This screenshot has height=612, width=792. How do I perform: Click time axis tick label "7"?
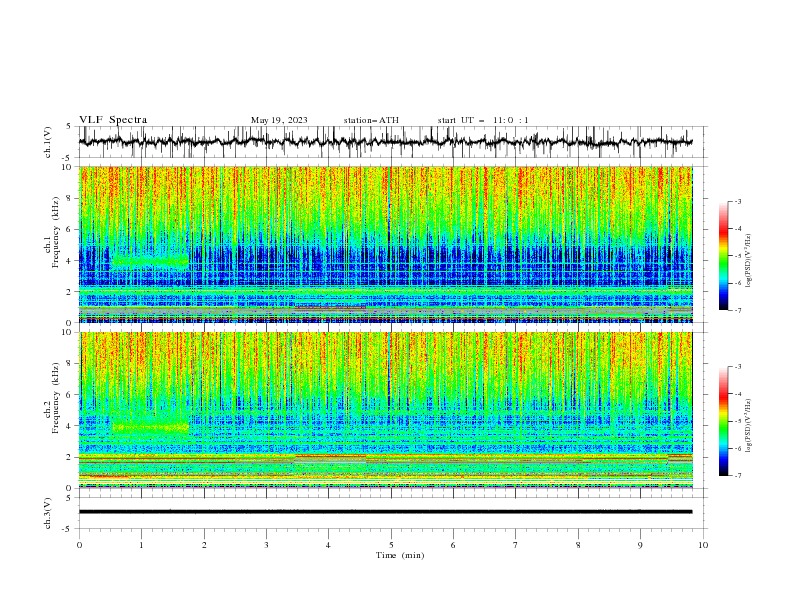pos(516,545)
